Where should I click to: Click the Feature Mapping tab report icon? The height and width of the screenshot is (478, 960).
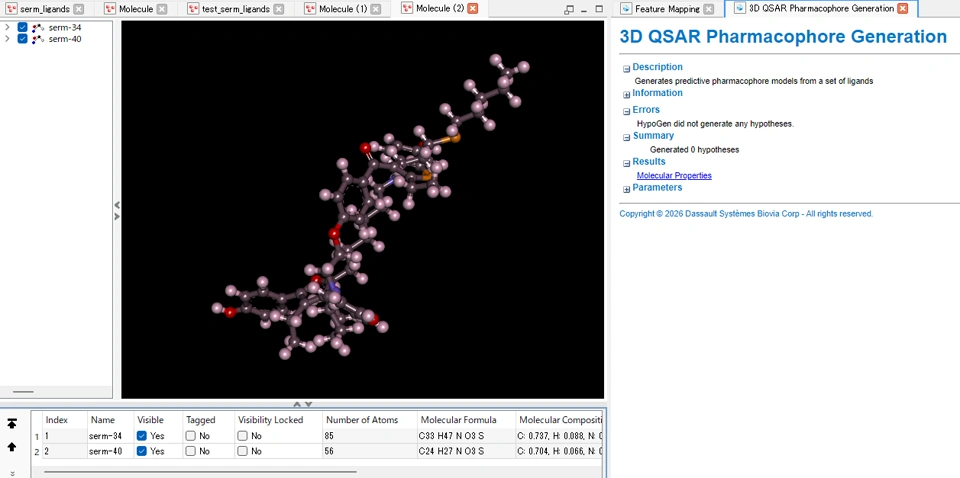(626, 9)
